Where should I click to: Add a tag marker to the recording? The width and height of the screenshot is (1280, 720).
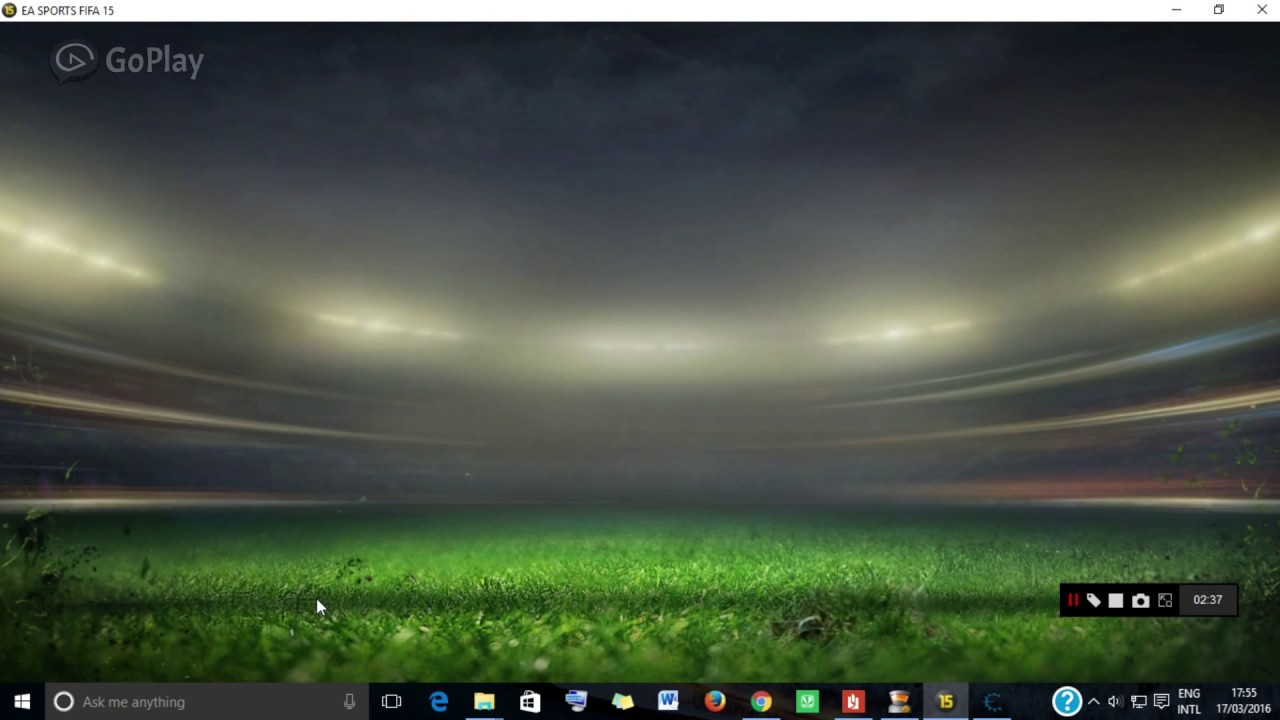click(1094, 600)
